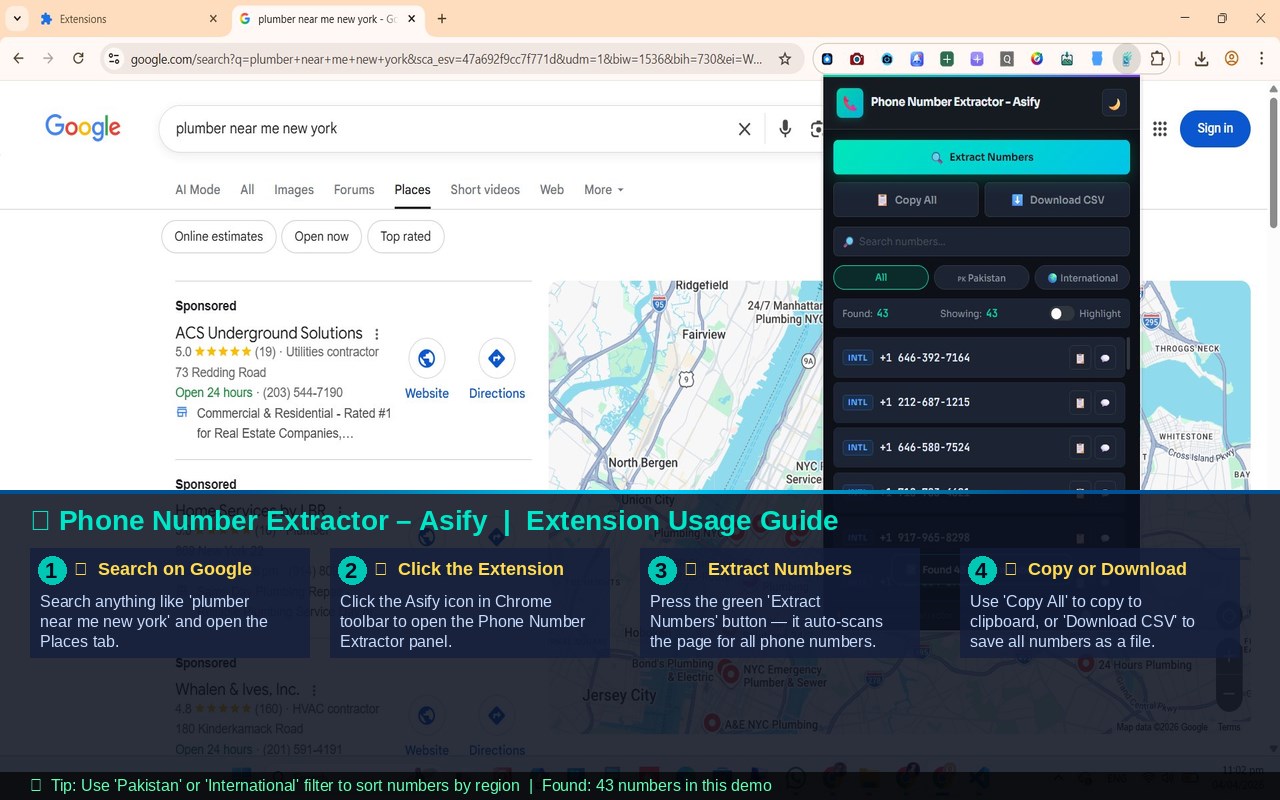The image size is (1280, 800).
Task: Click the gray Q extension icon
Action: coord(1007,59)
